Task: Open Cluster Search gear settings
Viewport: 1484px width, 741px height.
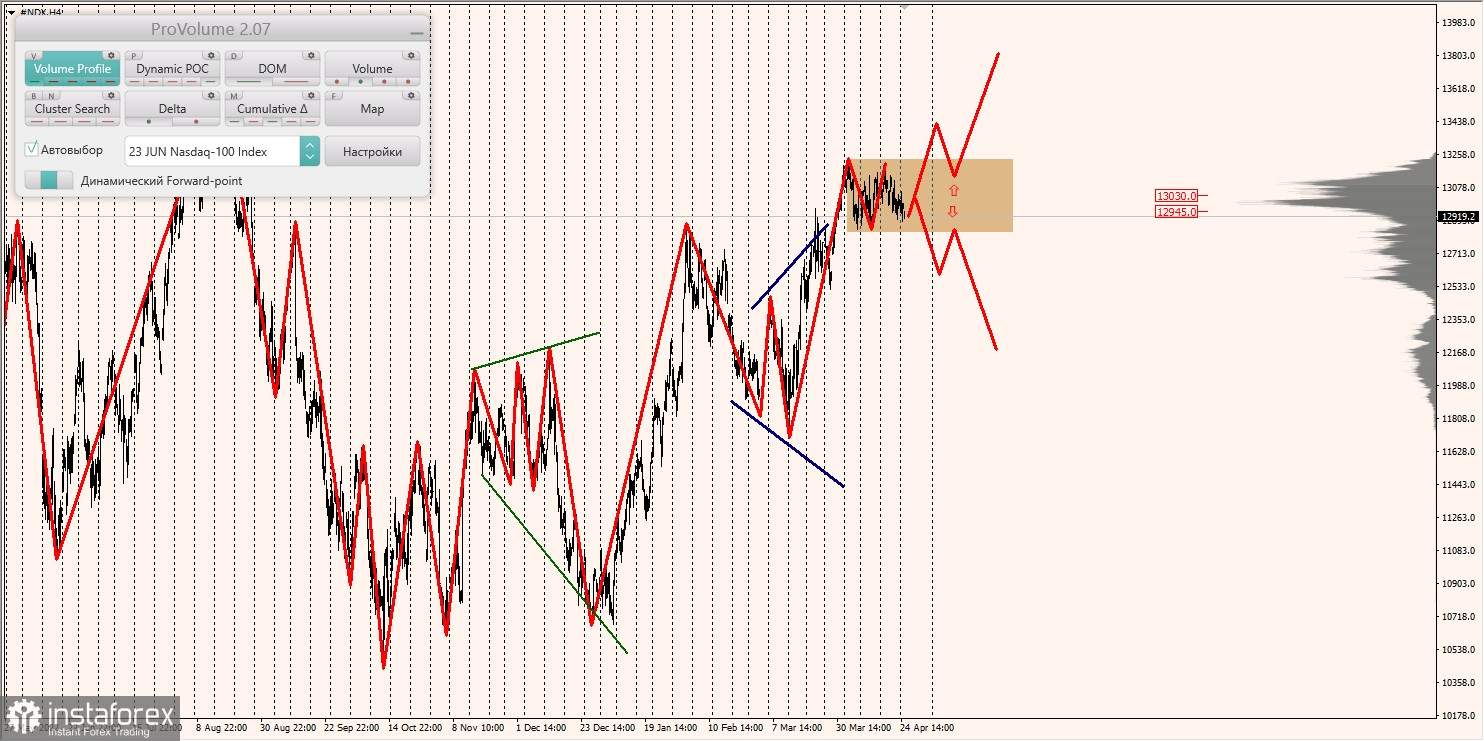Action: pyautogui.click(x=111, y=96)
